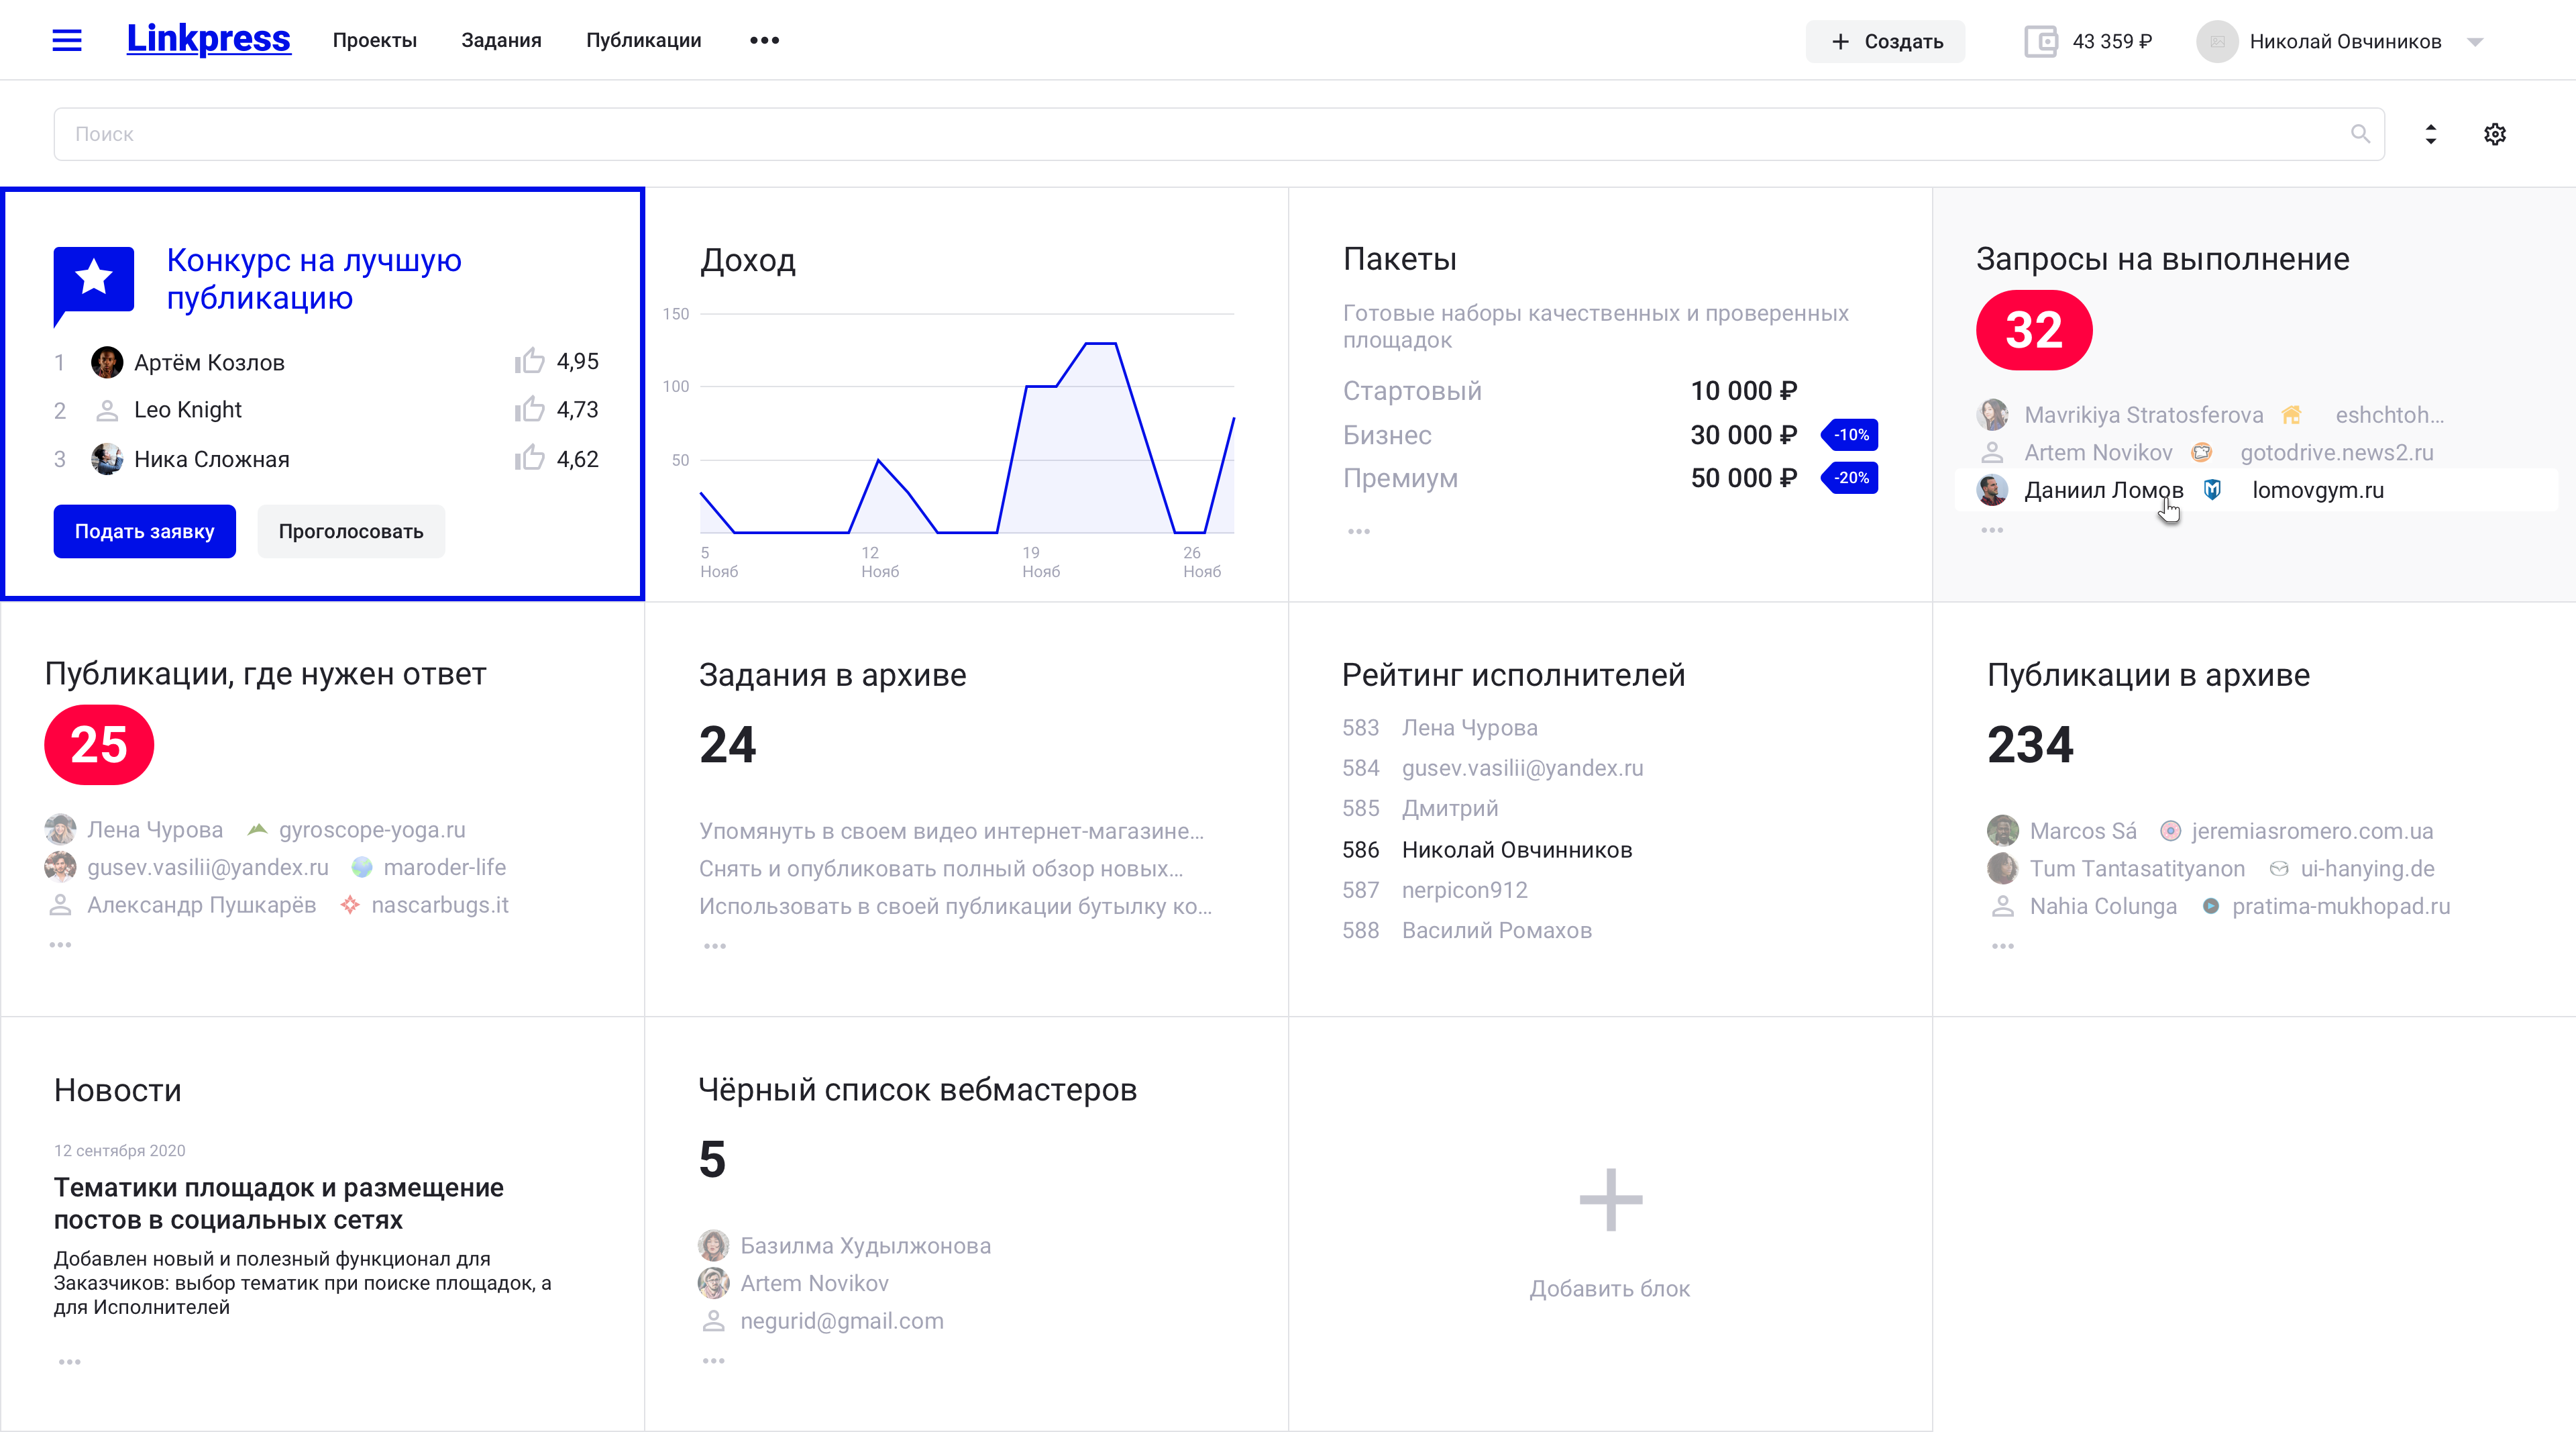Viewport: 2576px width, 1432px height.
Task: Open the Публикации menu item
Action: (643, 40)
